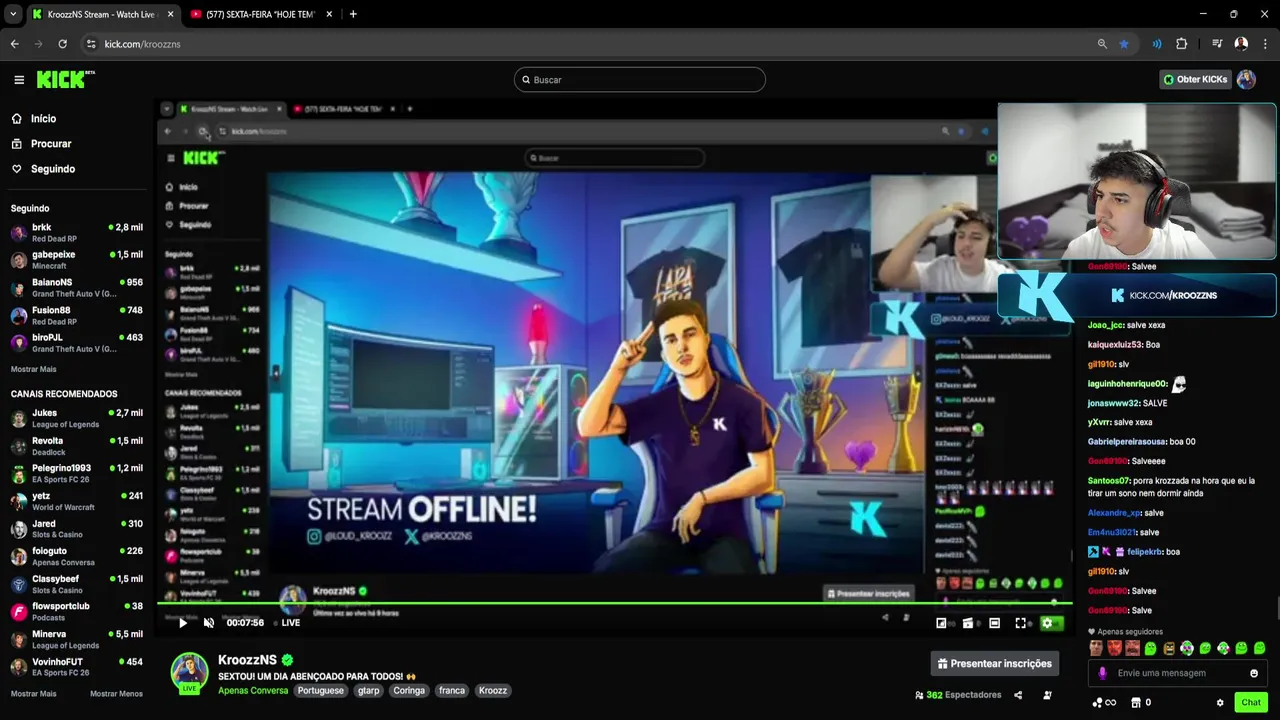Screen dimensions: 1280x720
Task: Open the hamburger sidebar menu
Action: tap(19, 80)
